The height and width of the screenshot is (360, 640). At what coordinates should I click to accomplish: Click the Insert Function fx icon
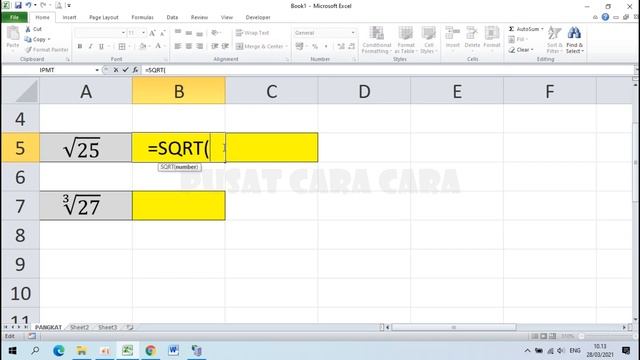[135, 70]
